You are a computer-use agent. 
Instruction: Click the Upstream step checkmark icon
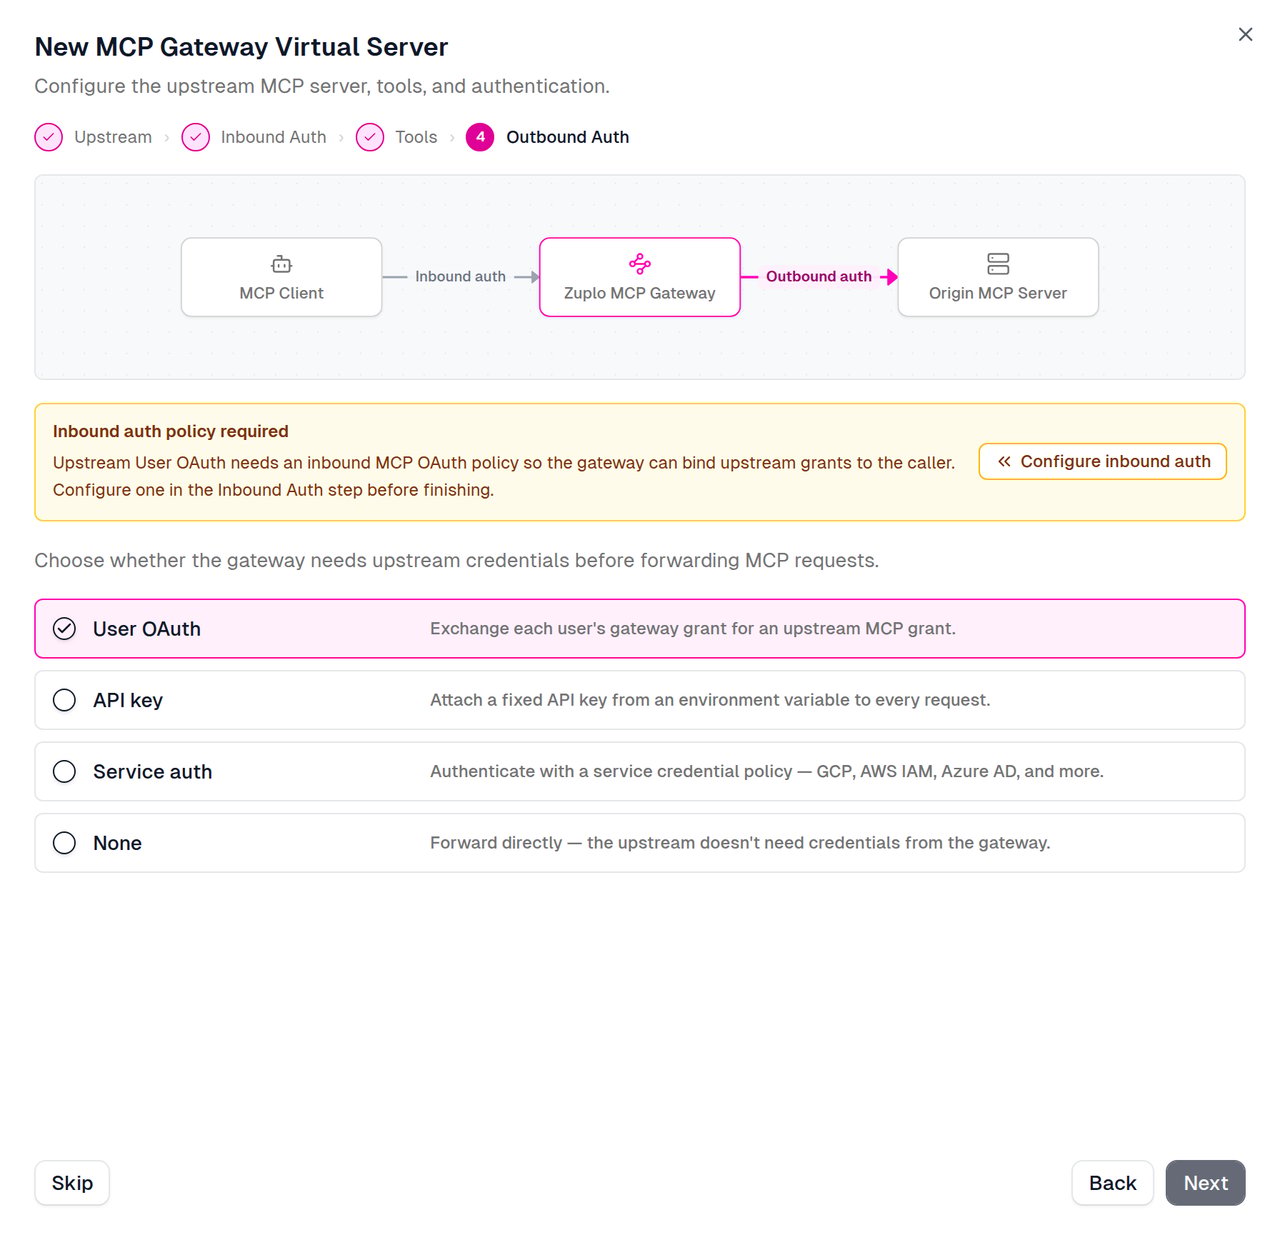(x=48, y=137)
